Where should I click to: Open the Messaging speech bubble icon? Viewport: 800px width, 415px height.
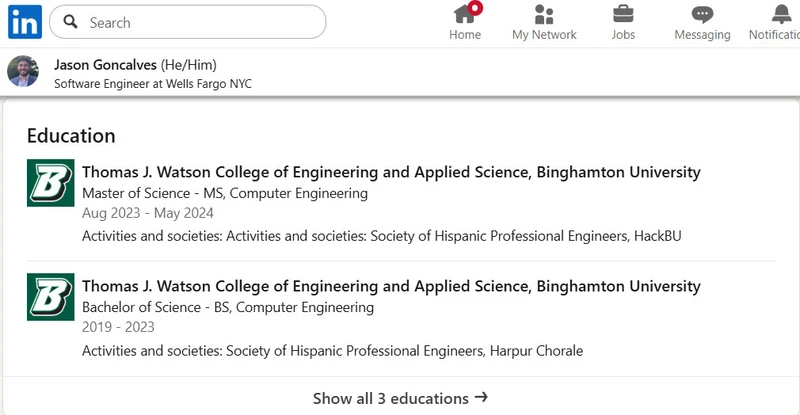(x=702, y=14)
